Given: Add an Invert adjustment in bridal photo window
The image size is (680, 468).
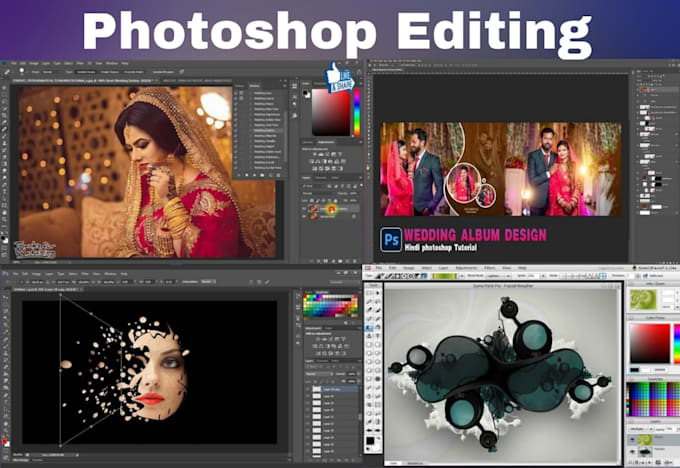Looking at the screenshot, I should click(x=315, y=168).
